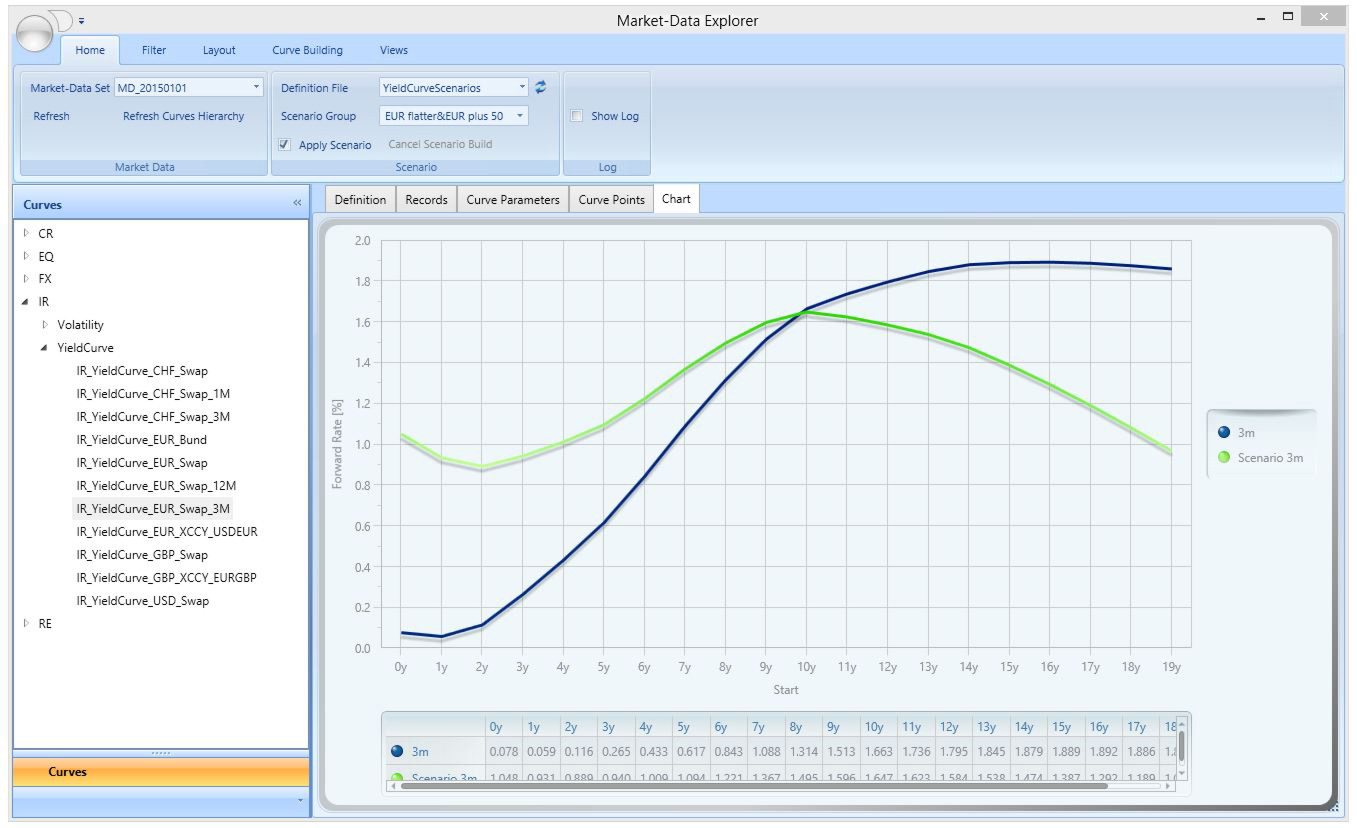Open the quick access toolbar customize arrow
This screenshot has height=828, width=1357.
point(81,19)
